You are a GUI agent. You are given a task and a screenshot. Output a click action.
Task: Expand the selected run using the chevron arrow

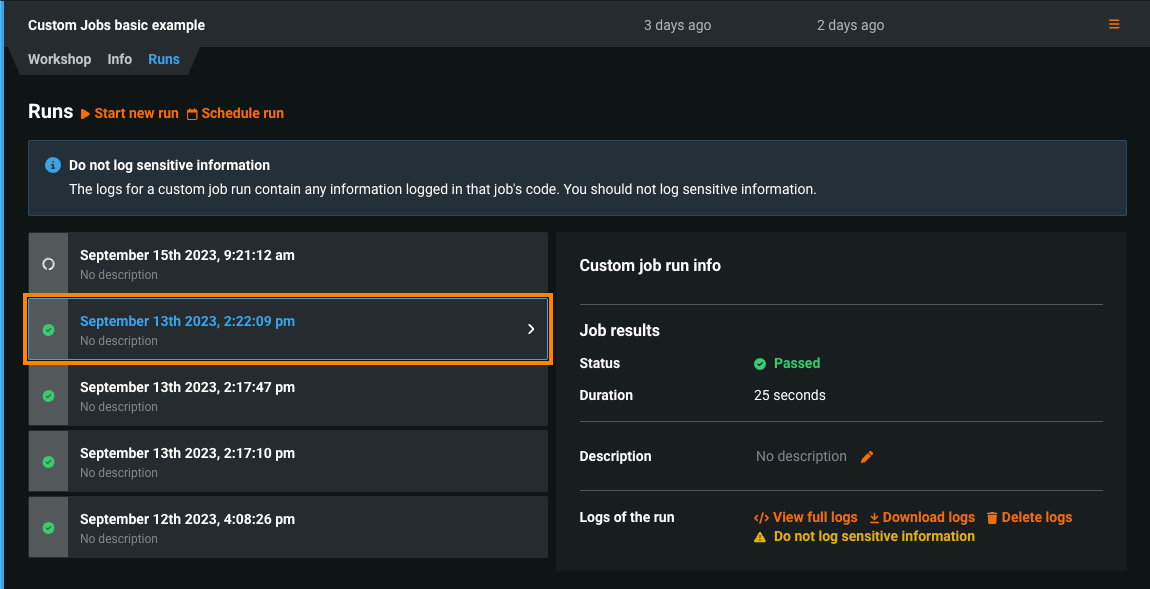531,329
